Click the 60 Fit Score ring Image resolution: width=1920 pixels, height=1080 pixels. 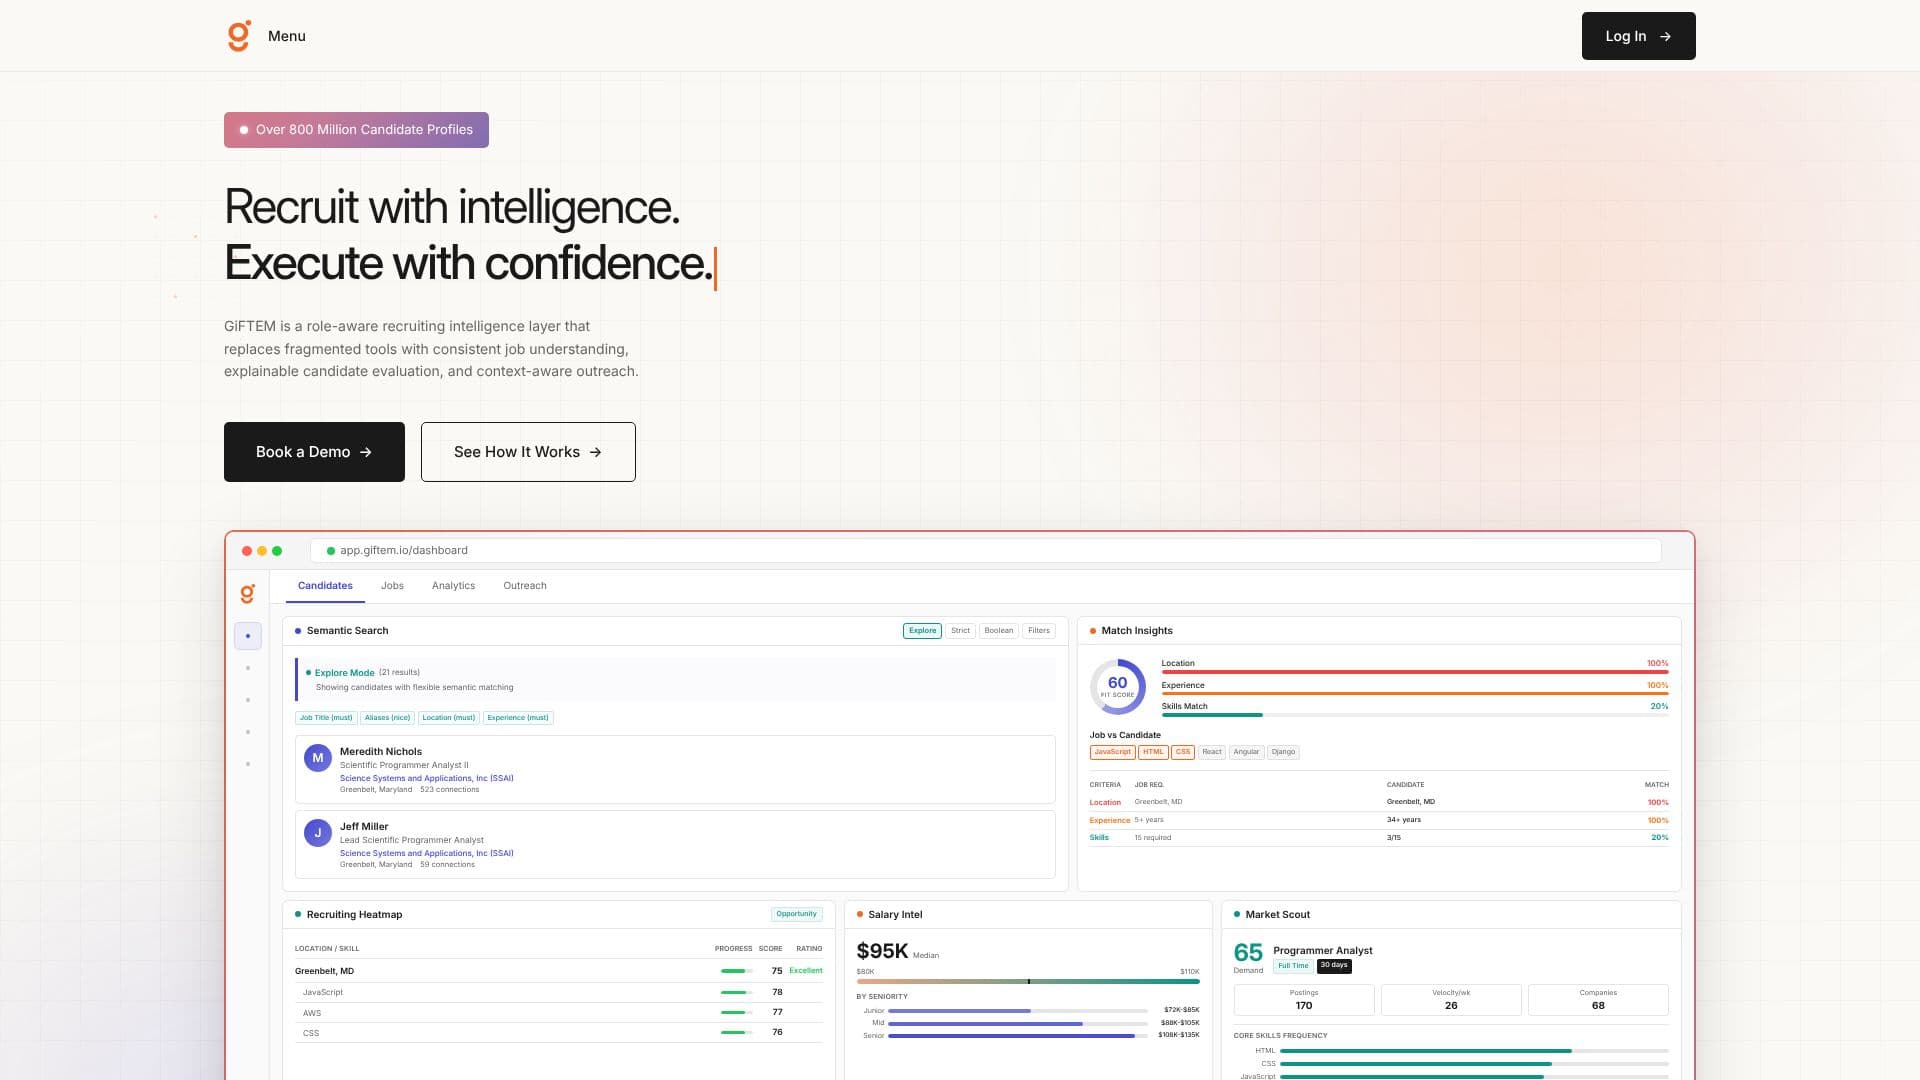point(1117,686)
